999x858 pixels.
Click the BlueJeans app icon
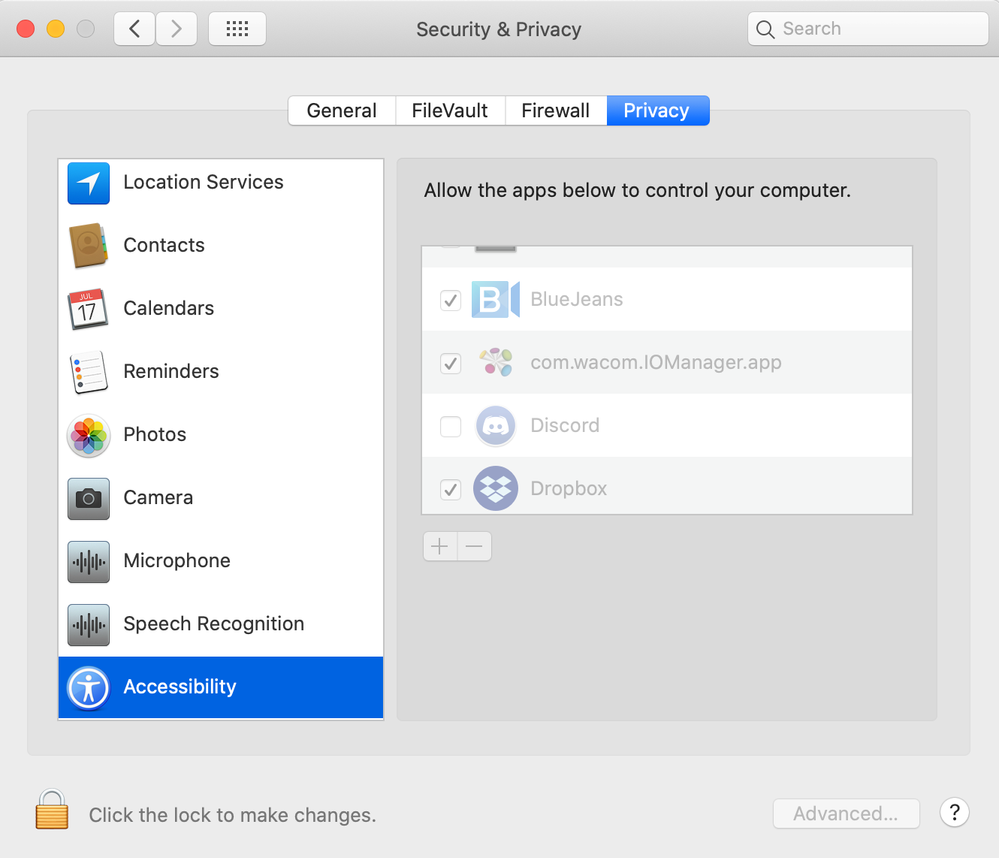click(x=496, y=299)
